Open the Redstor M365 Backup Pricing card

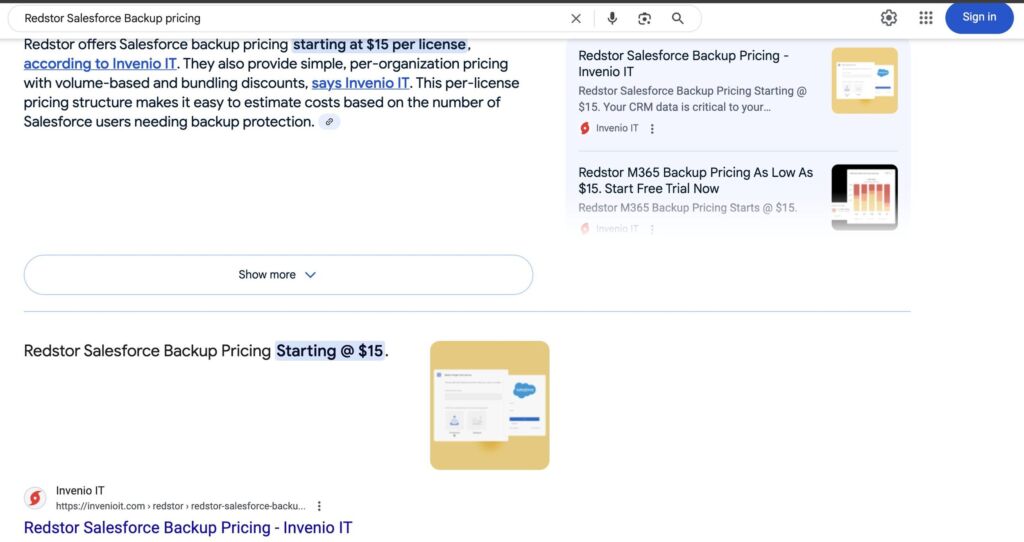695,180
